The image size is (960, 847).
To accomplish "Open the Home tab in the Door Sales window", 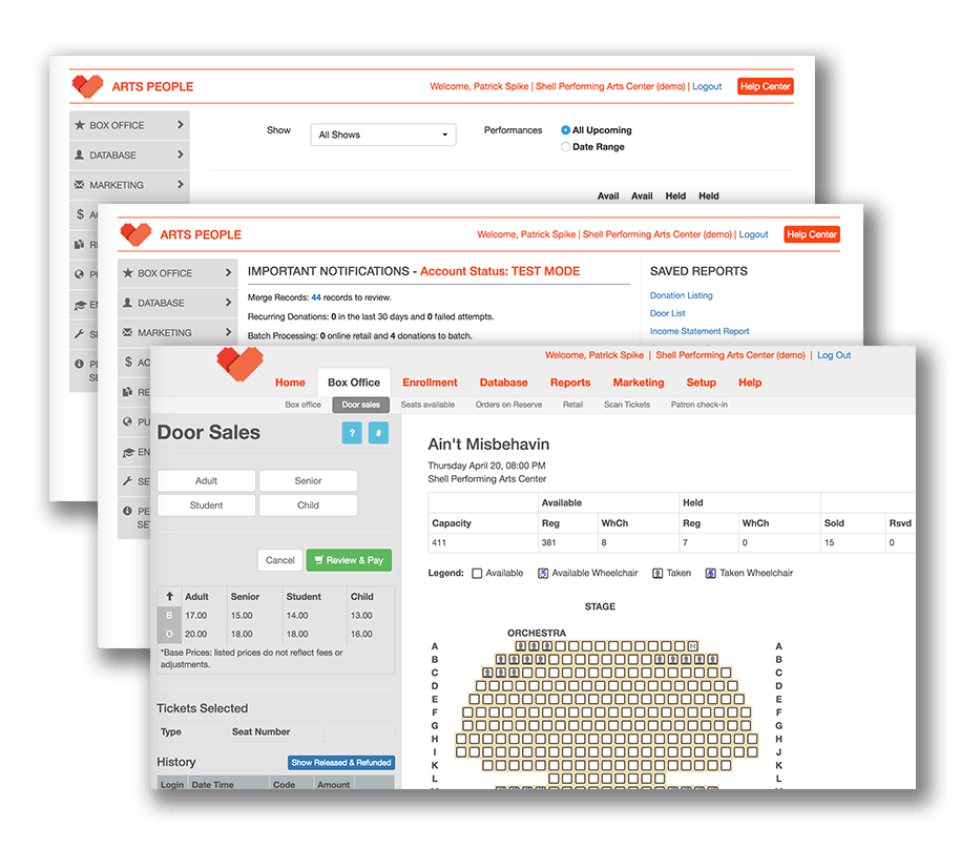I will pos(290,382).
